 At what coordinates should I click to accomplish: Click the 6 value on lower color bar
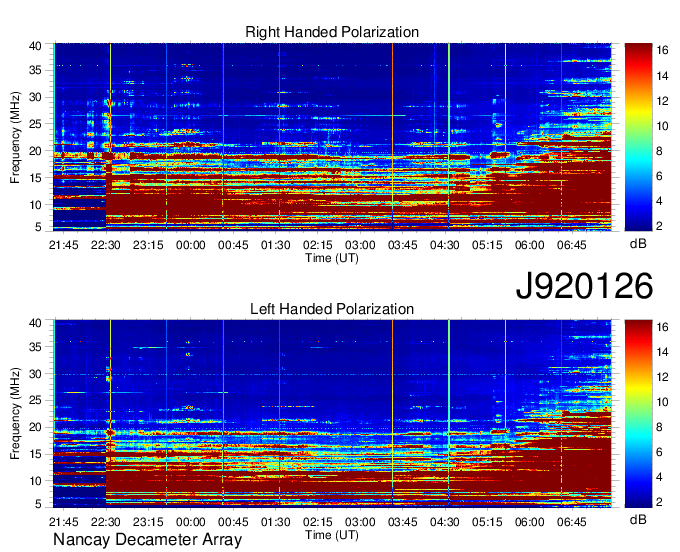coord(659,452)
